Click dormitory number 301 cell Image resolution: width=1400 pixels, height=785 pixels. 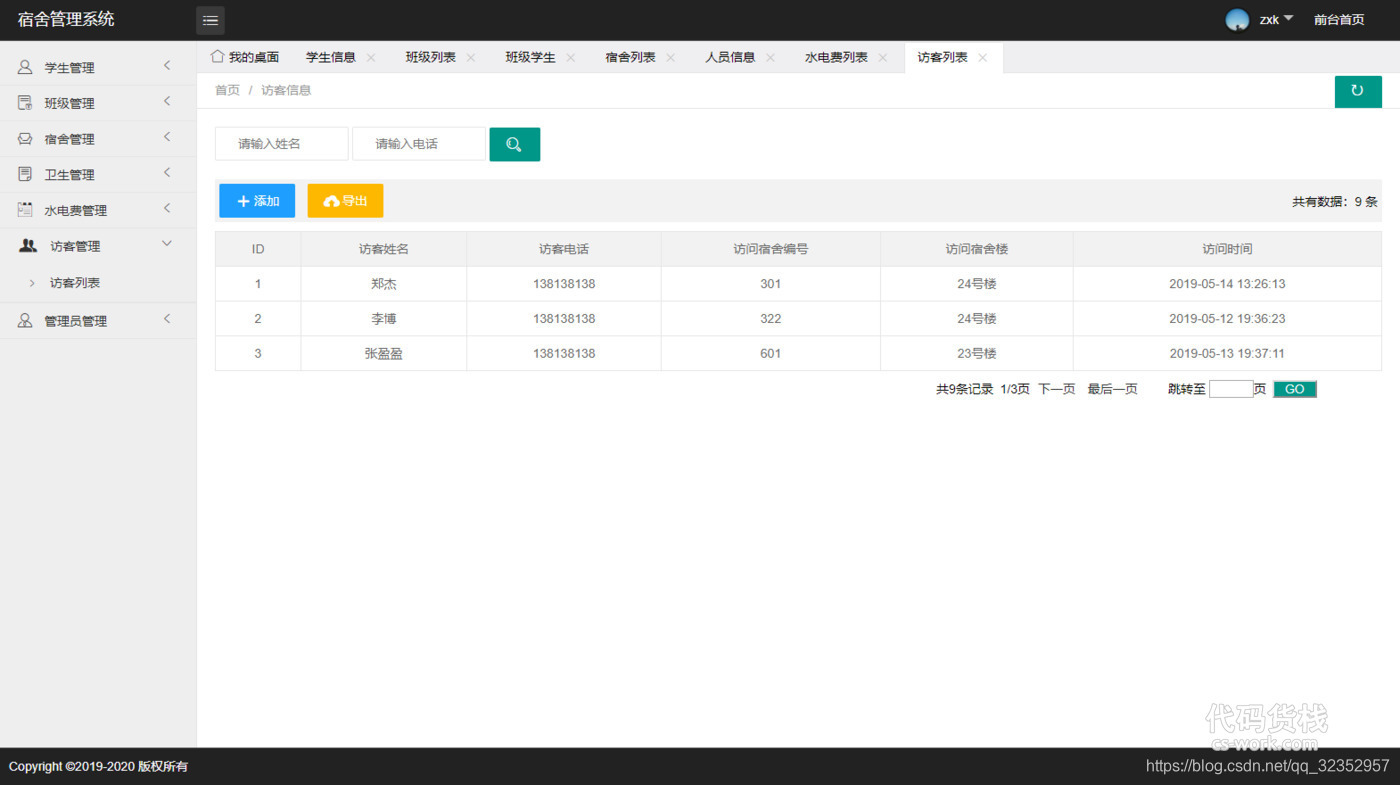coord(771,284)
